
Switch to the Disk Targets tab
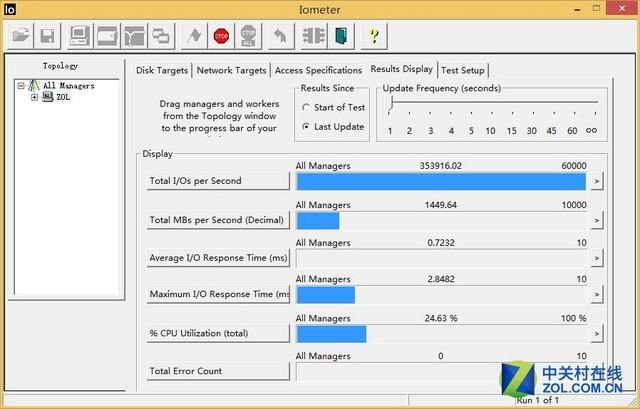click(x=162, y=70)
